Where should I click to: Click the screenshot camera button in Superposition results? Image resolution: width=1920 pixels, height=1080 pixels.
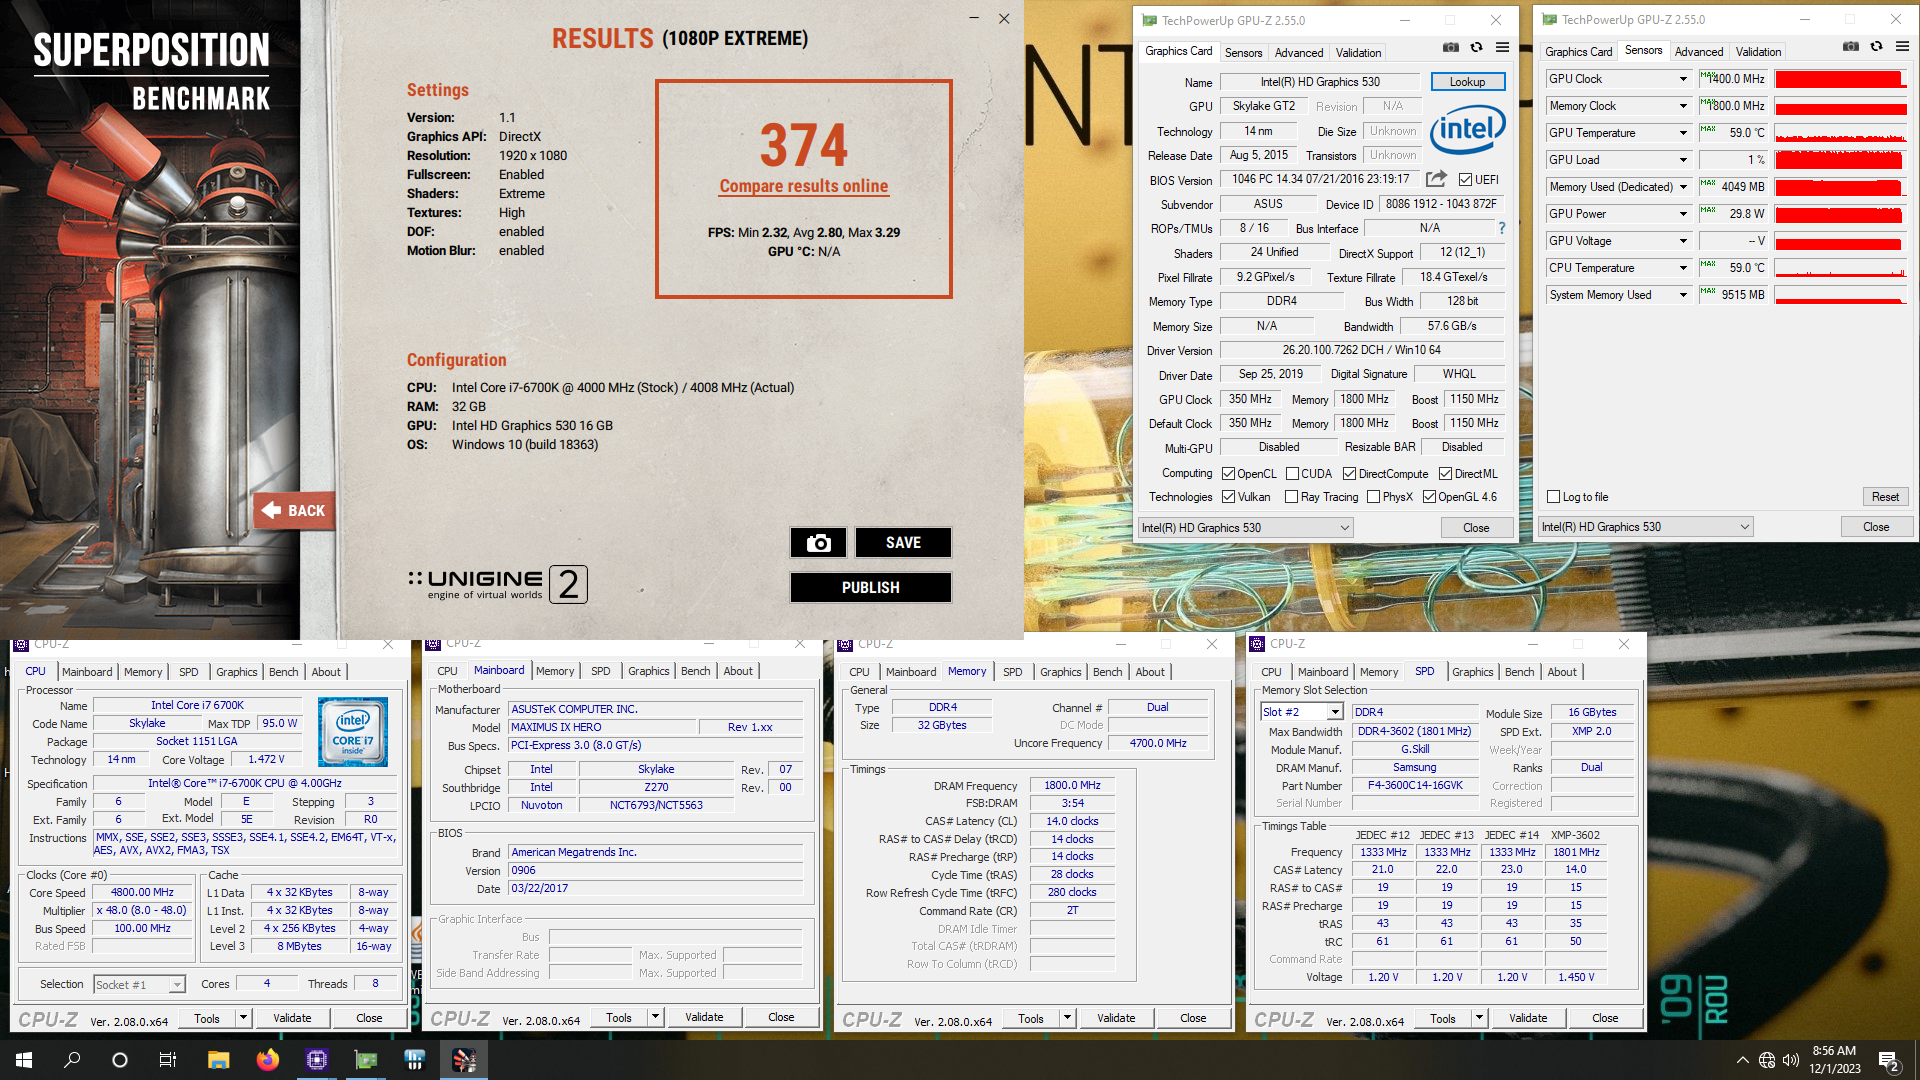(818, 542)
